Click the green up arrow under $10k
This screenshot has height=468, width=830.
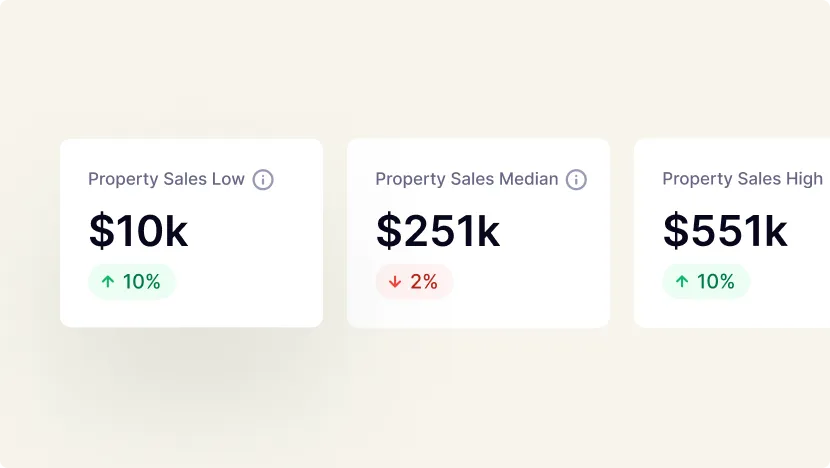[108, 282]
